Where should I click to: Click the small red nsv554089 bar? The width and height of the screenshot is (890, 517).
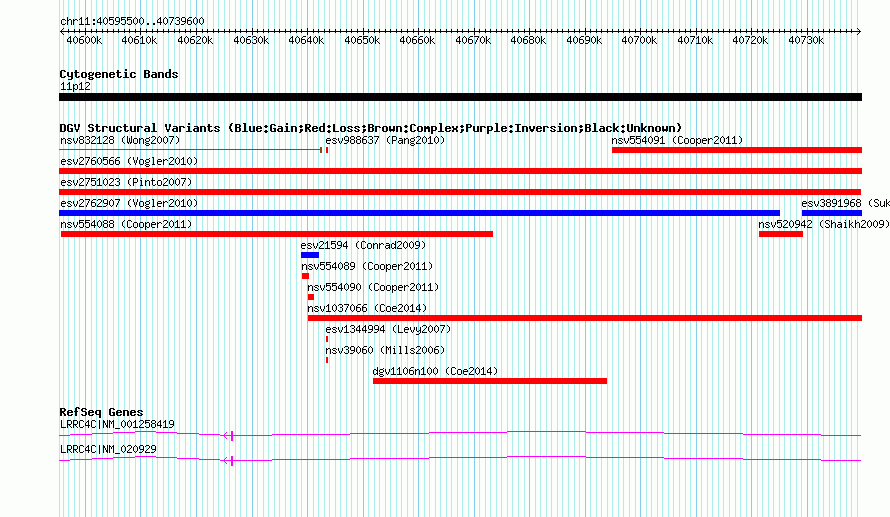tap(305, 276)
